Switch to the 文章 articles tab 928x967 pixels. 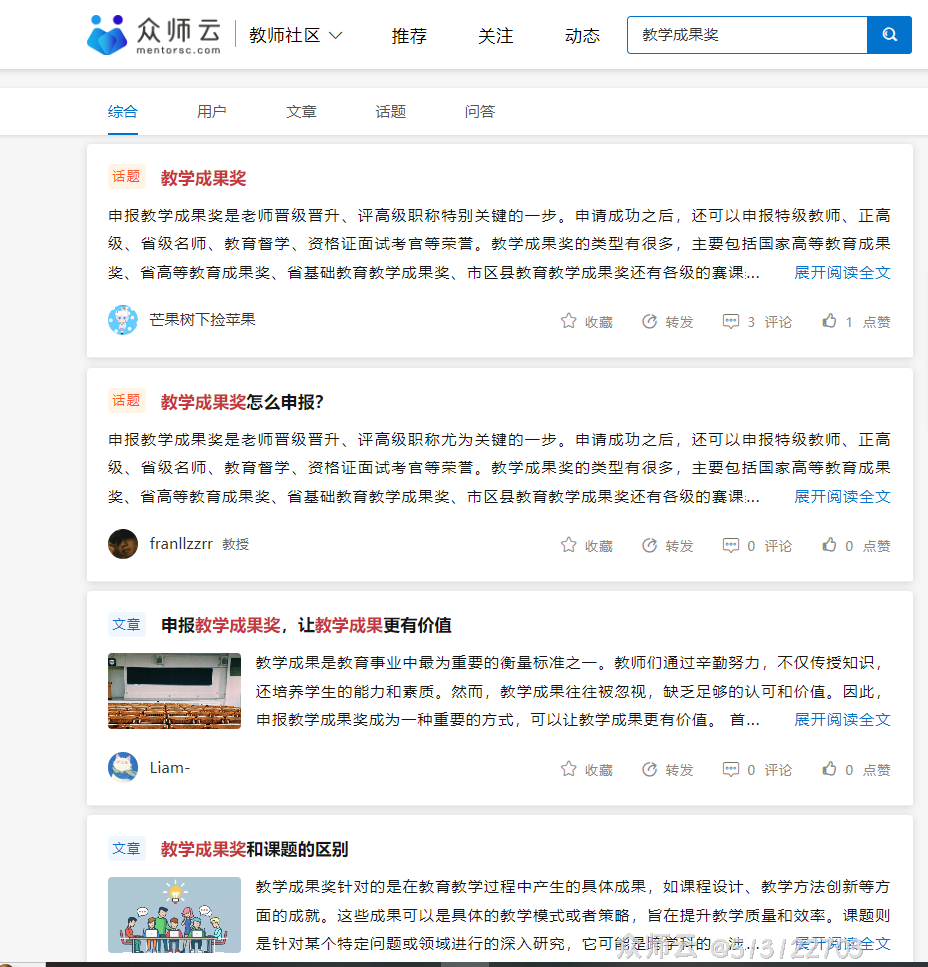(x=301, y=111)
